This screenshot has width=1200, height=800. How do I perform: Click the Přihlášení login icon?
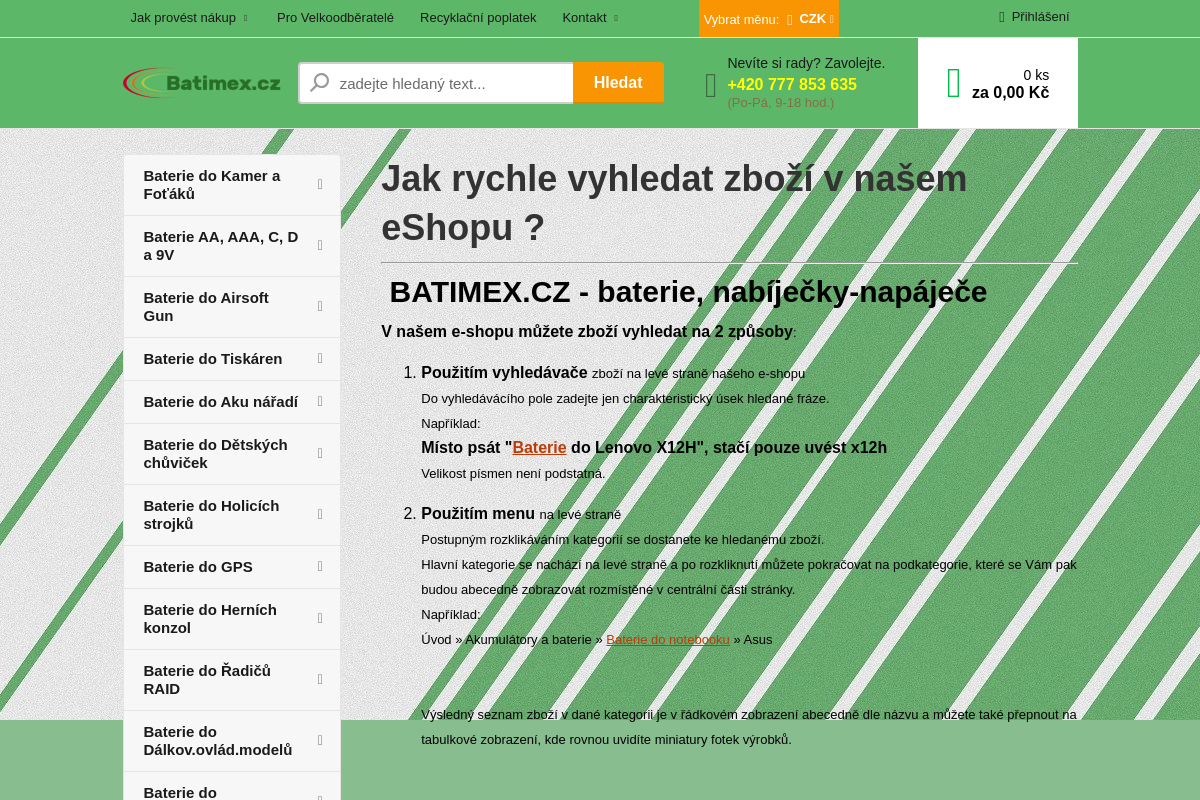tap(1000, 16)
